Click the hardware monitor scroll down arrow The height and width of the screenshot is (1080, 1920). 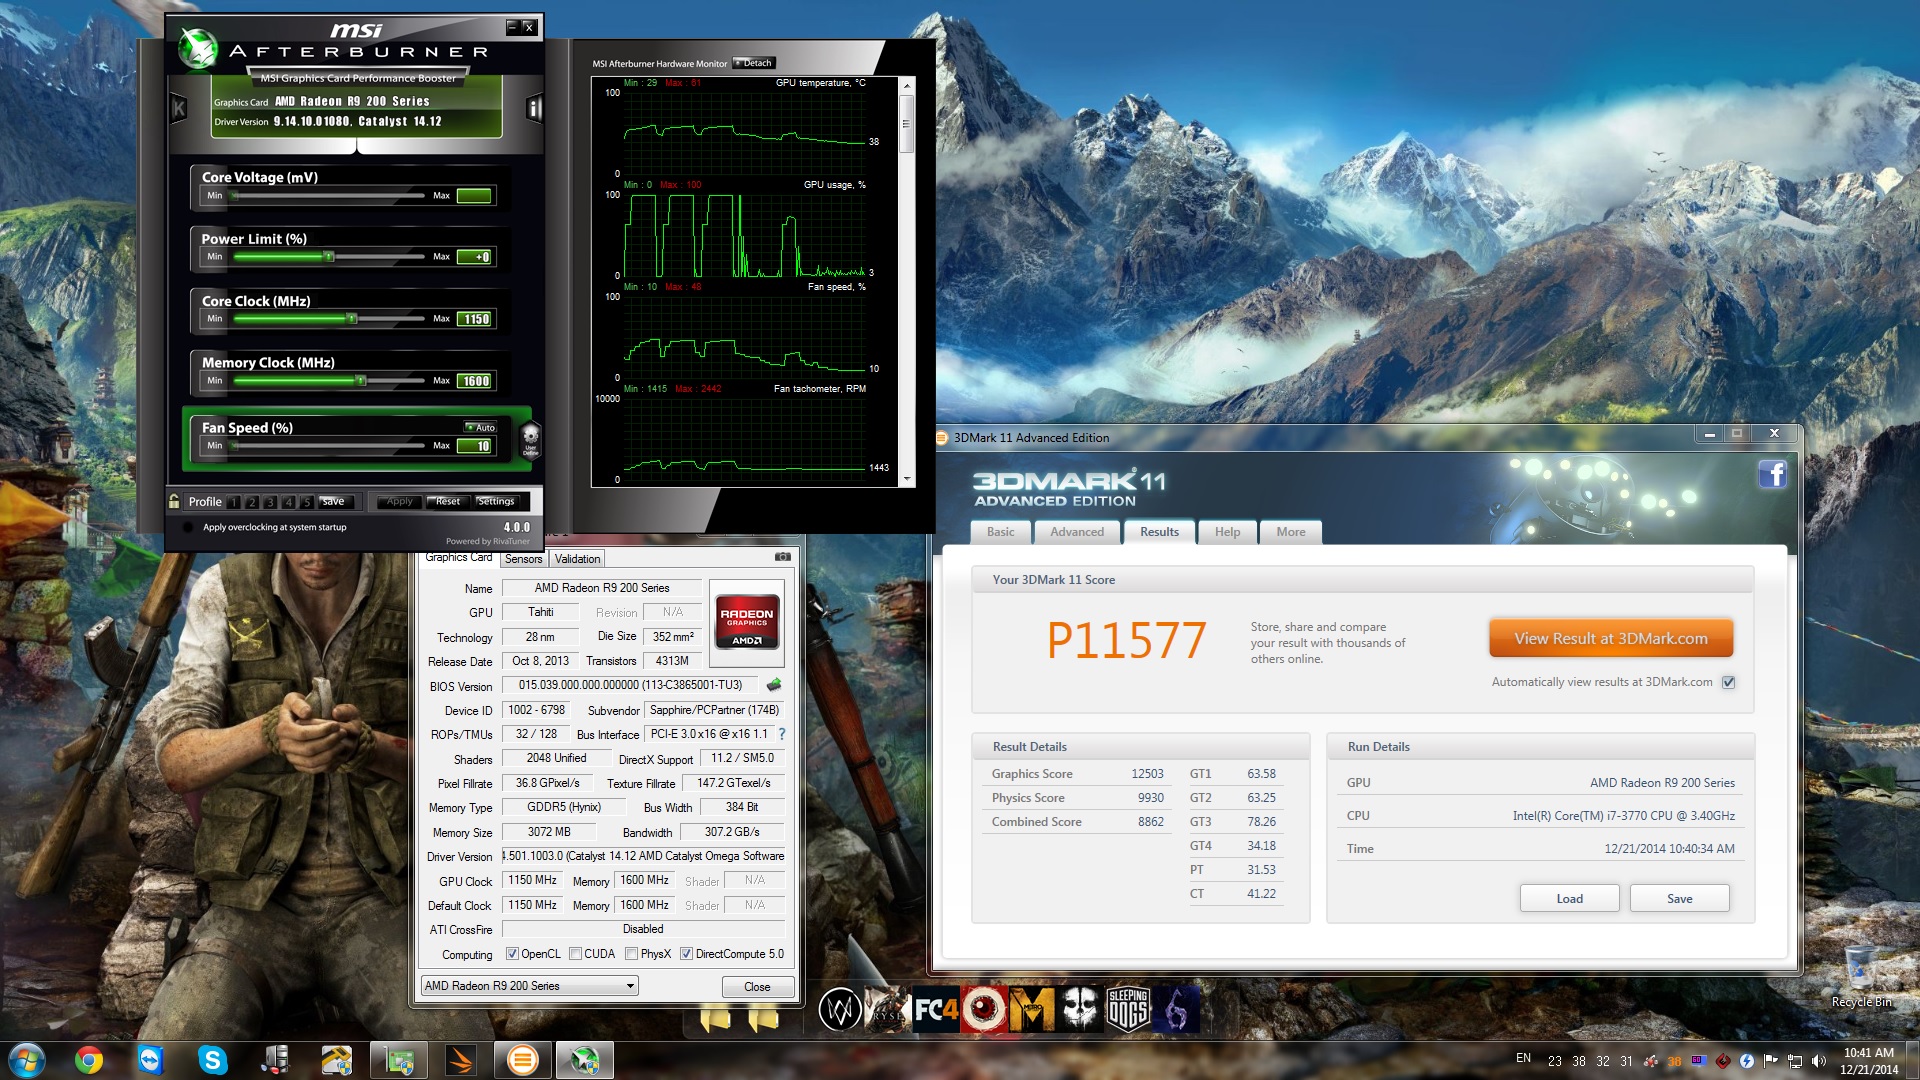[907, 480]
